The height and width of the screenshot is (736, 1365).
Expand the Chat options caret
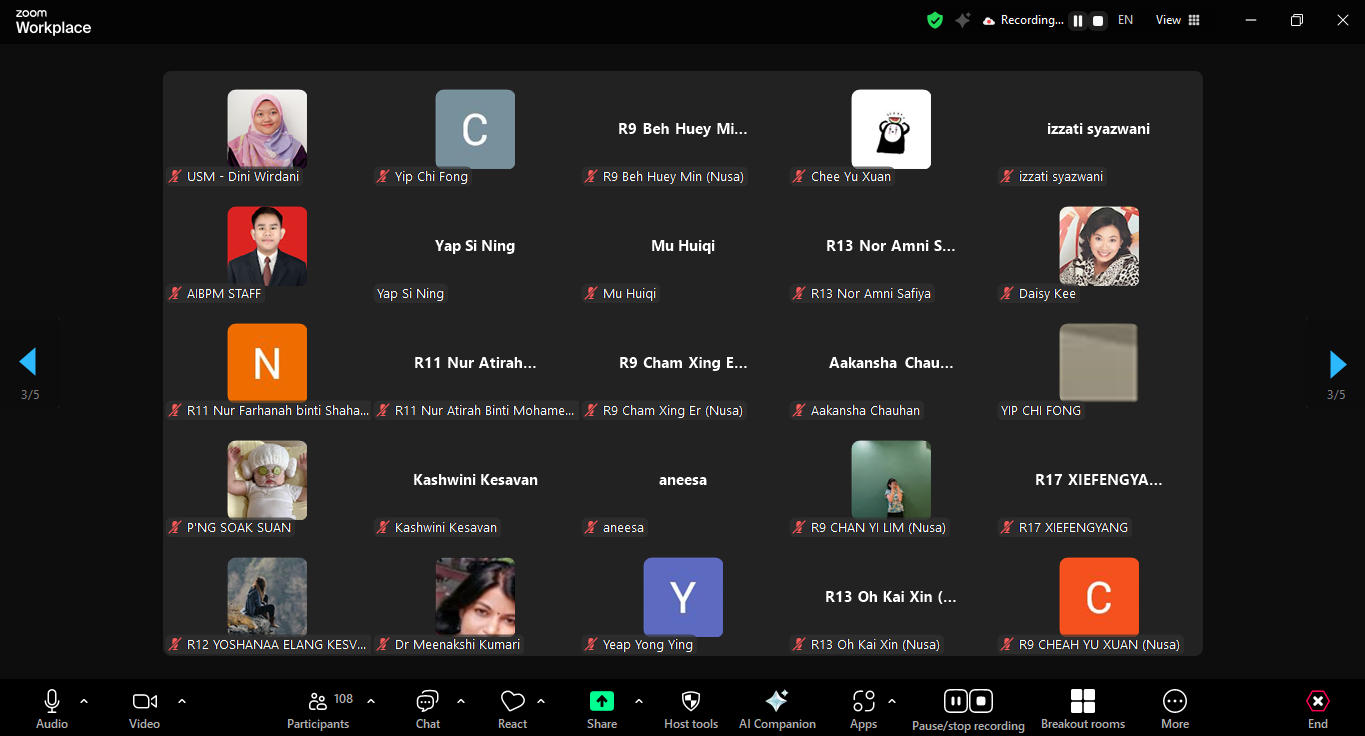point(461,701)
